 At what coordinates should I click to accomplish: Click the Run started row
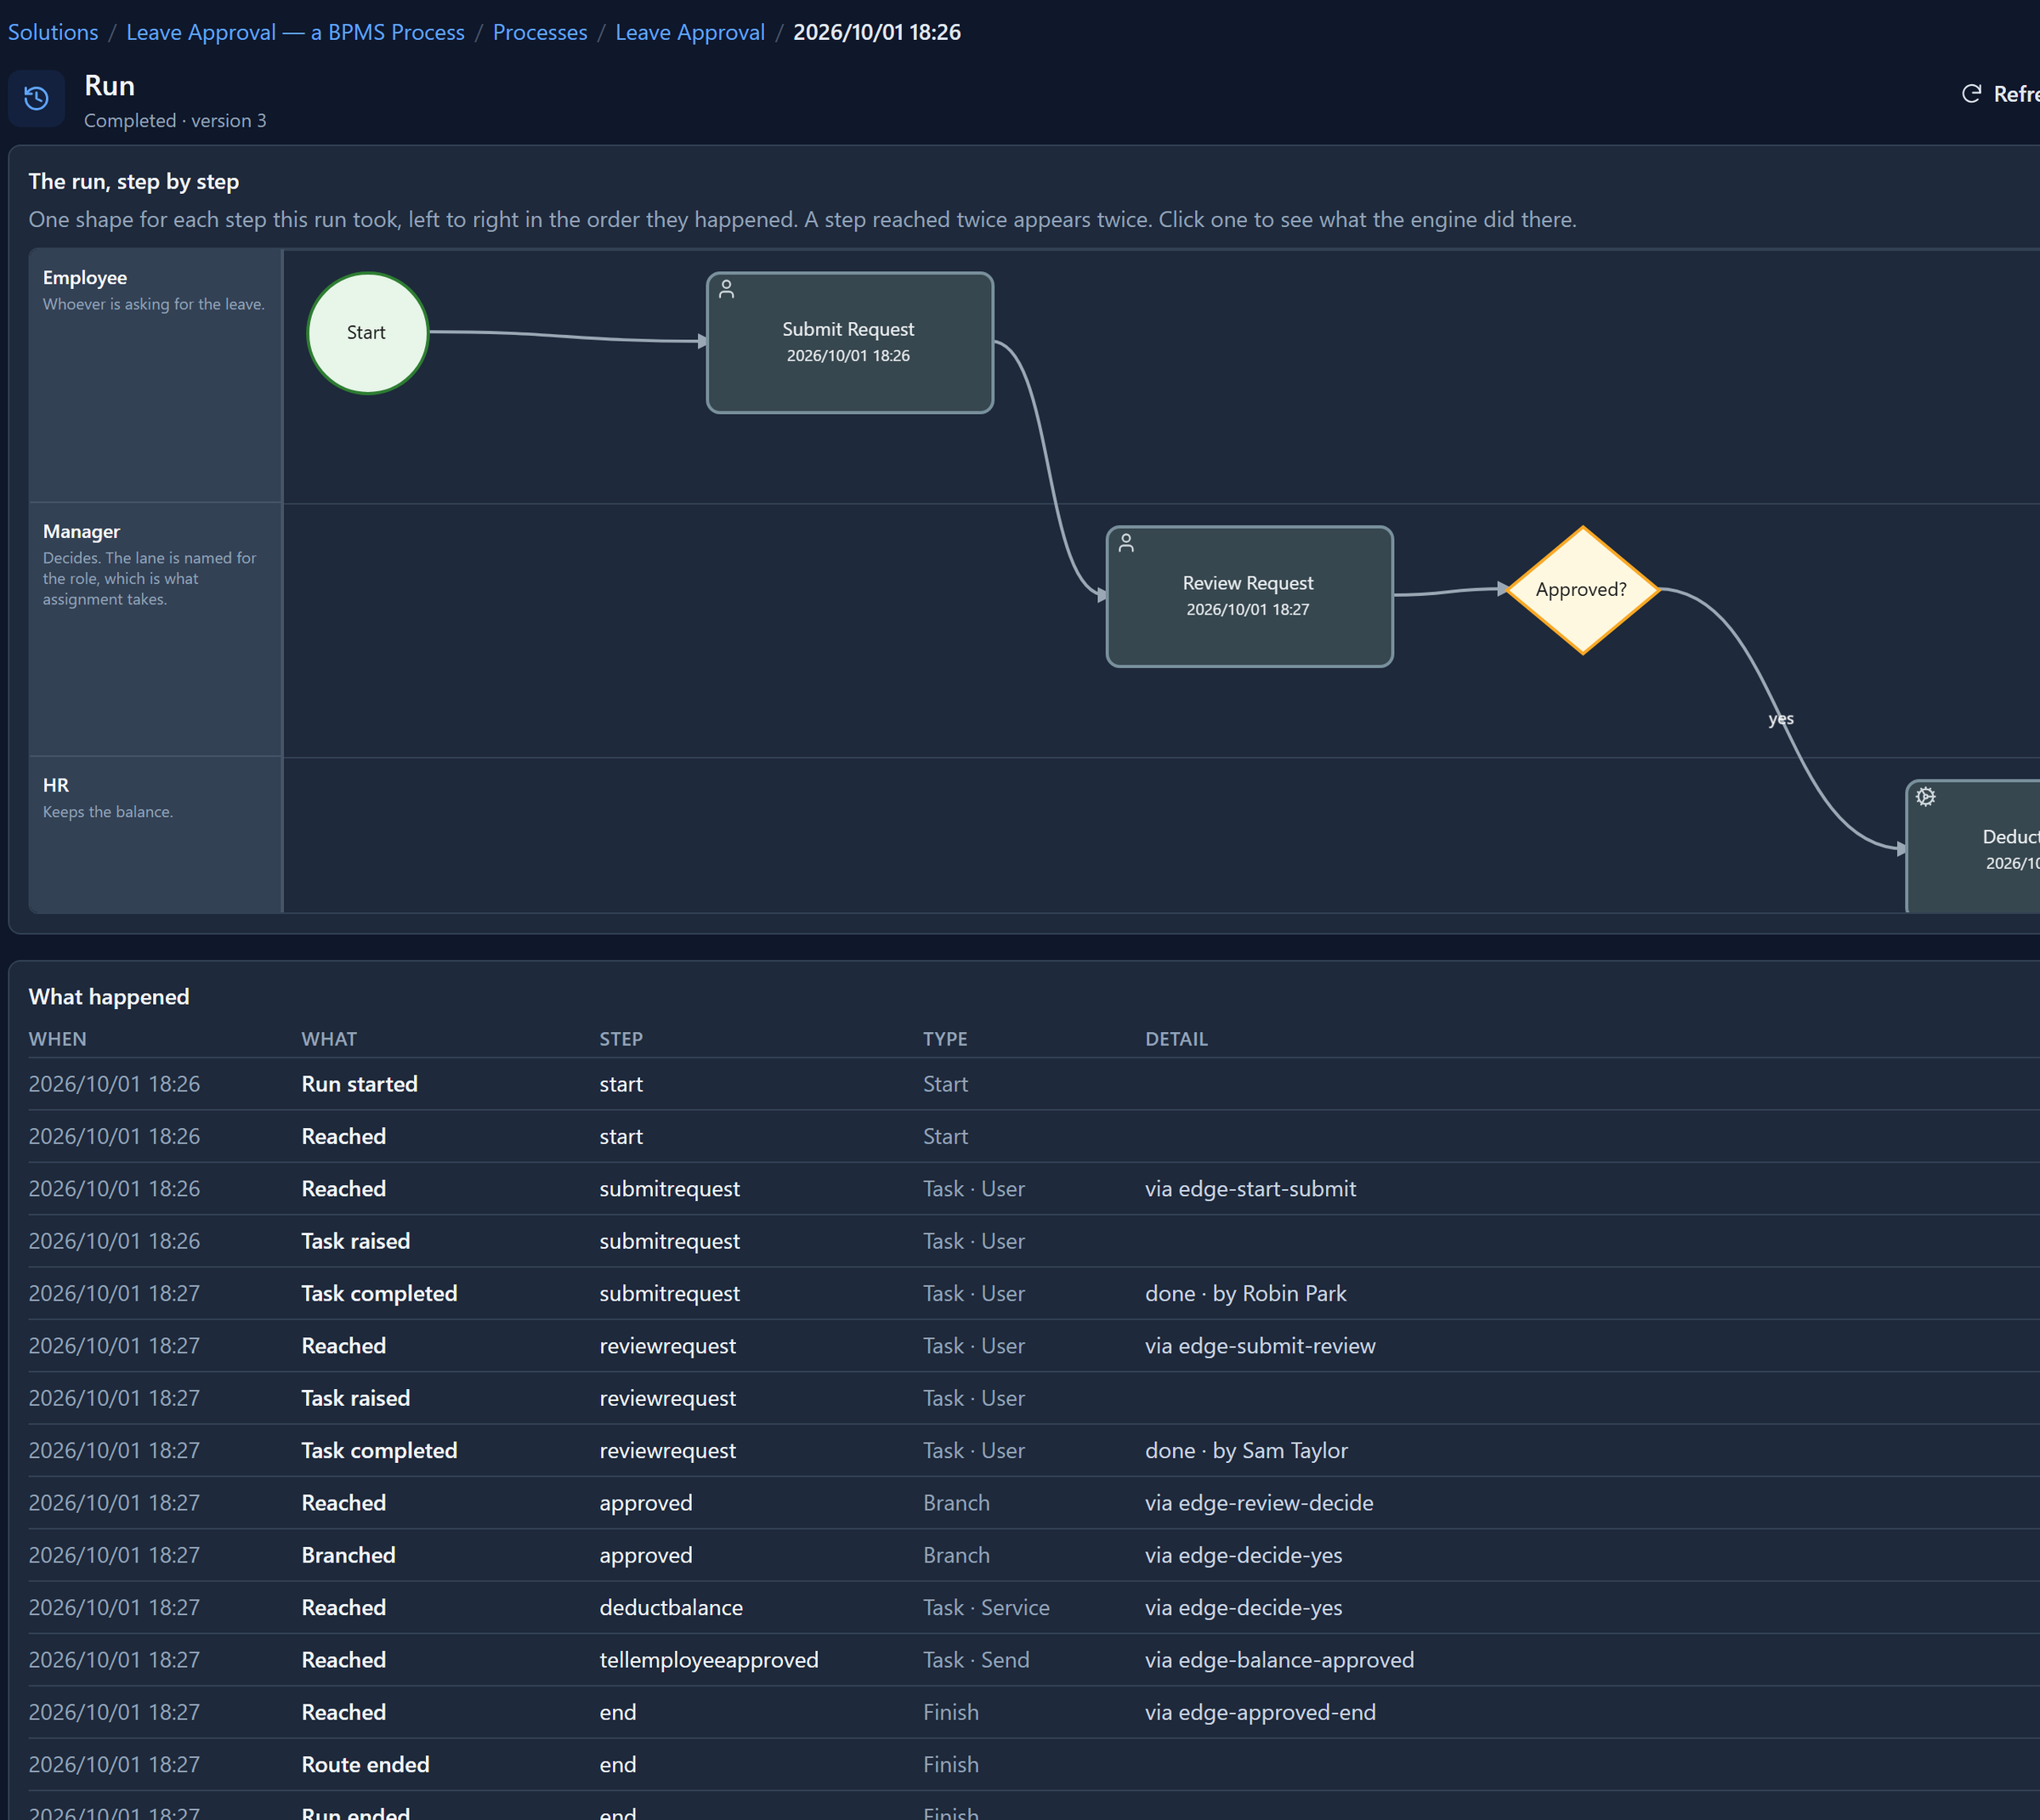tap(1034, 1084)
